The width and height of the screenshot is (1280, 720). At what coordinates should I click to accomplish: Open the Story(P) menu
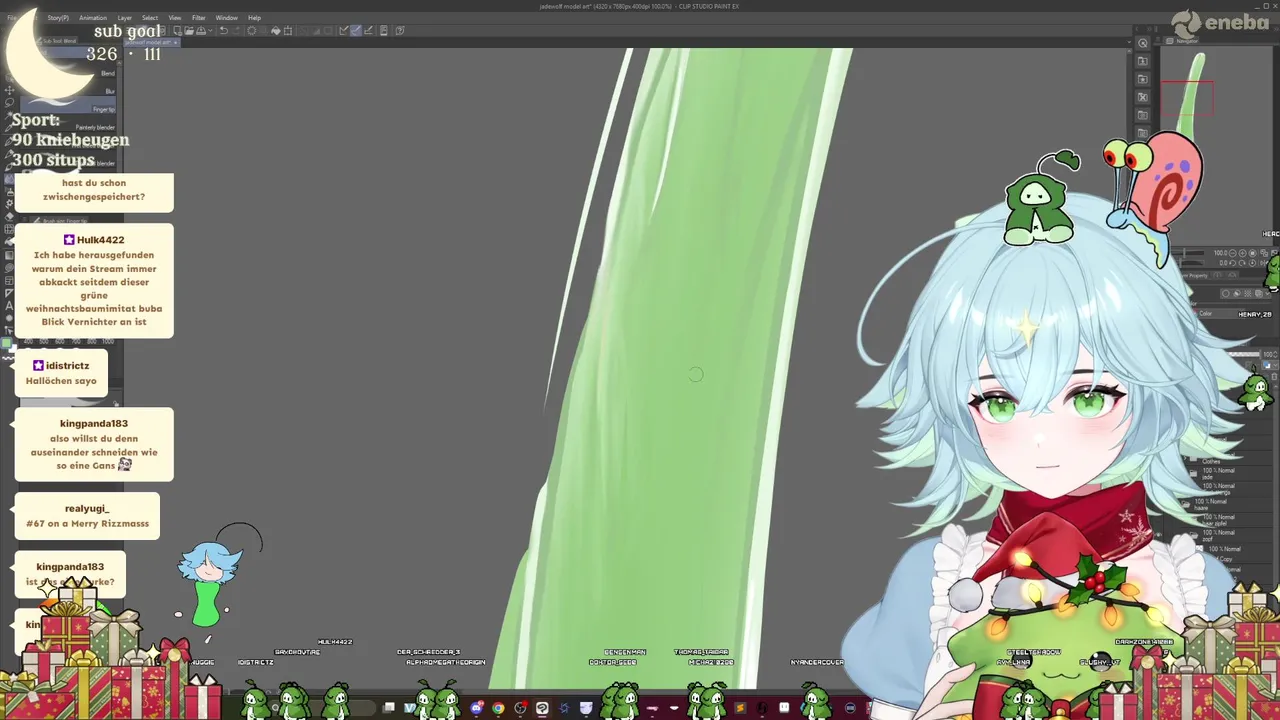pos(58,18)
